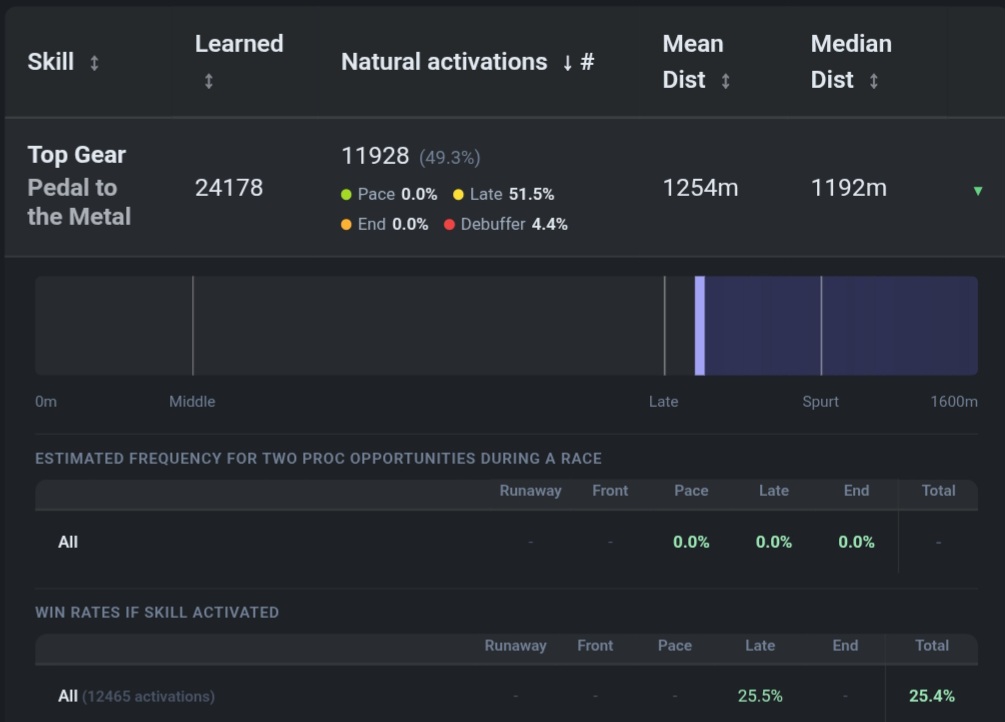Click the Late 51.5% value
The width and height of the screenshot is (1005, 722).
(x=531, y=194)
